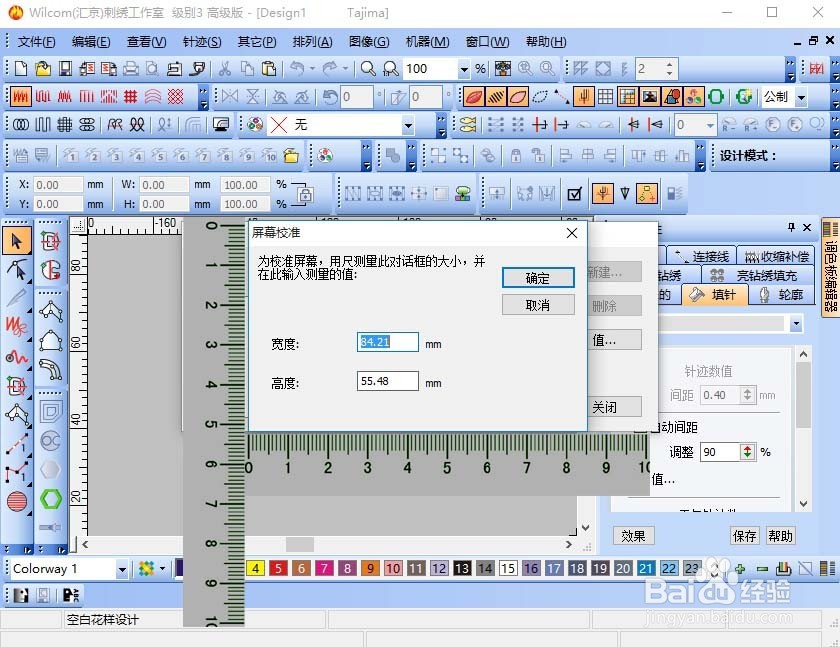The width and height of the screenshot is (840, 647).
Task: Select the red hatched circle fill tool
Action: point(17,501)
